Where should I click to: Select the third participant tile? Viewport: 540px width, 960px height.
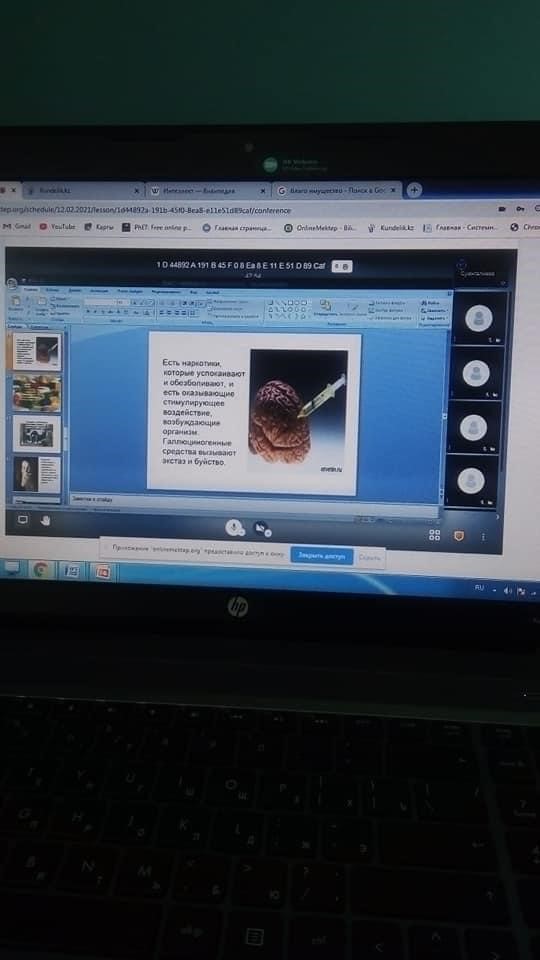point(474,427)
